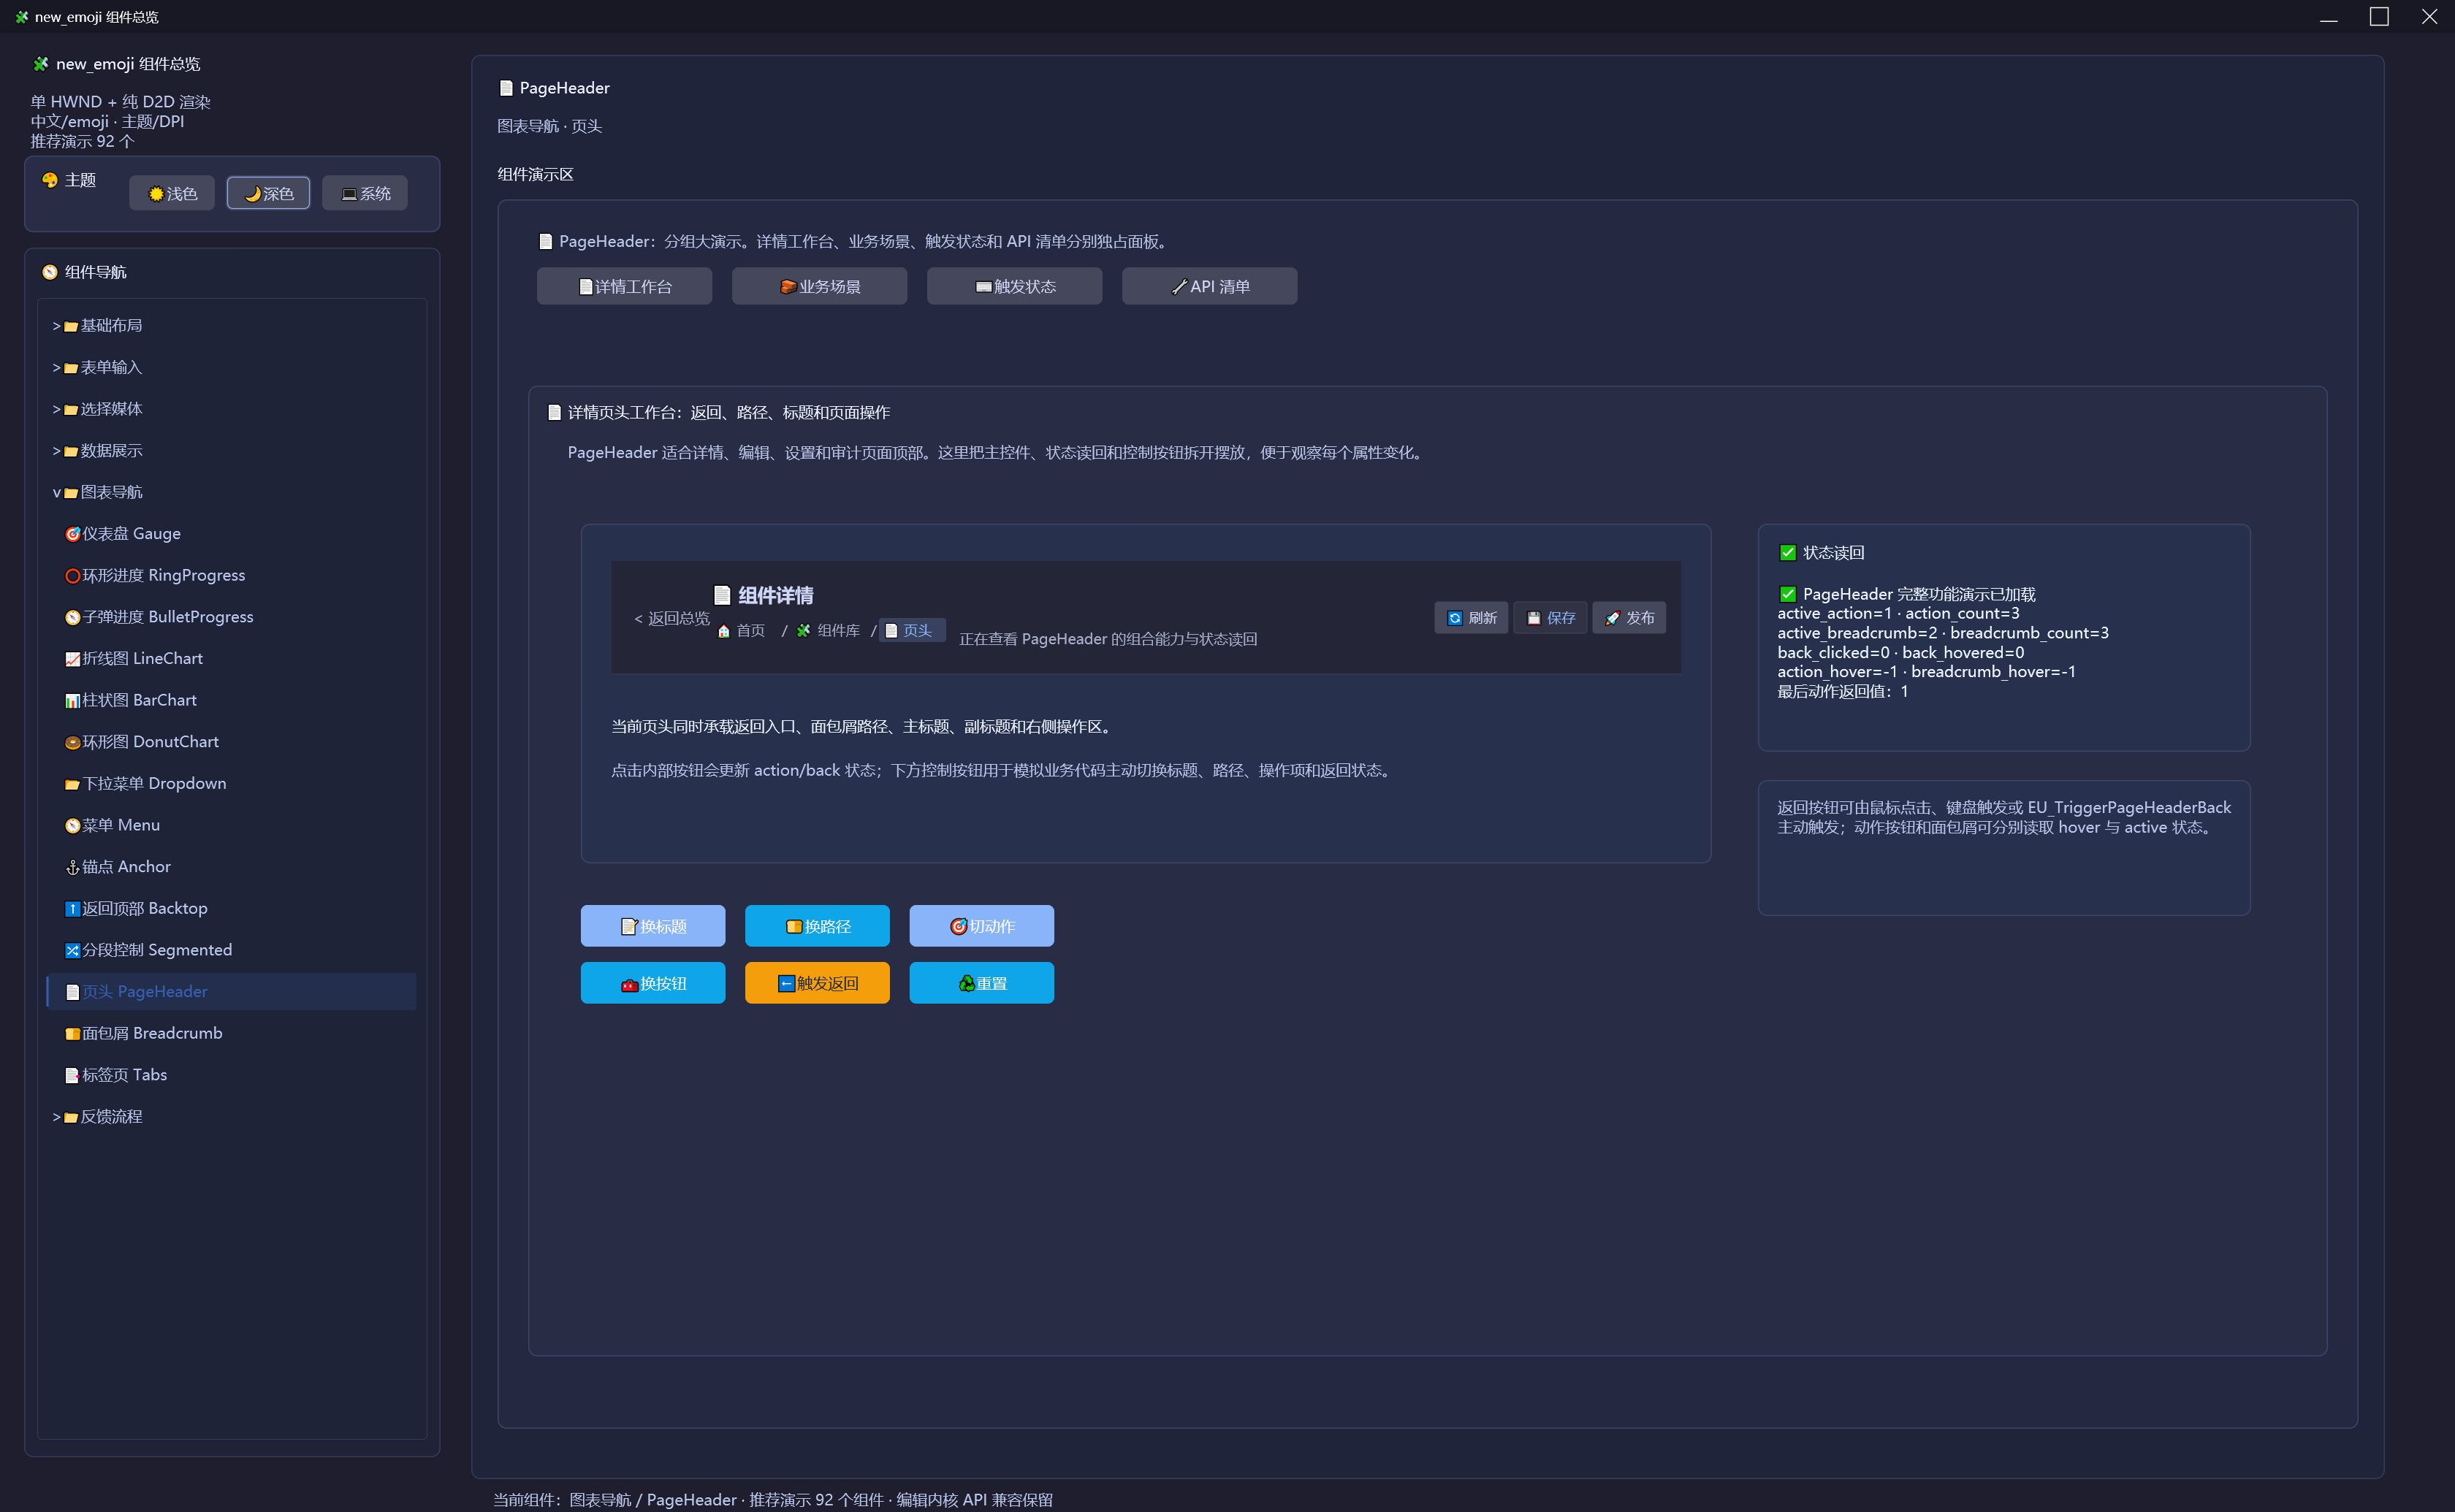The height and width of the screenshot is (1512, 2455).
Task: Click the puzzle icon in 组件库 breadcrumb
Action: tap(804, 631)
